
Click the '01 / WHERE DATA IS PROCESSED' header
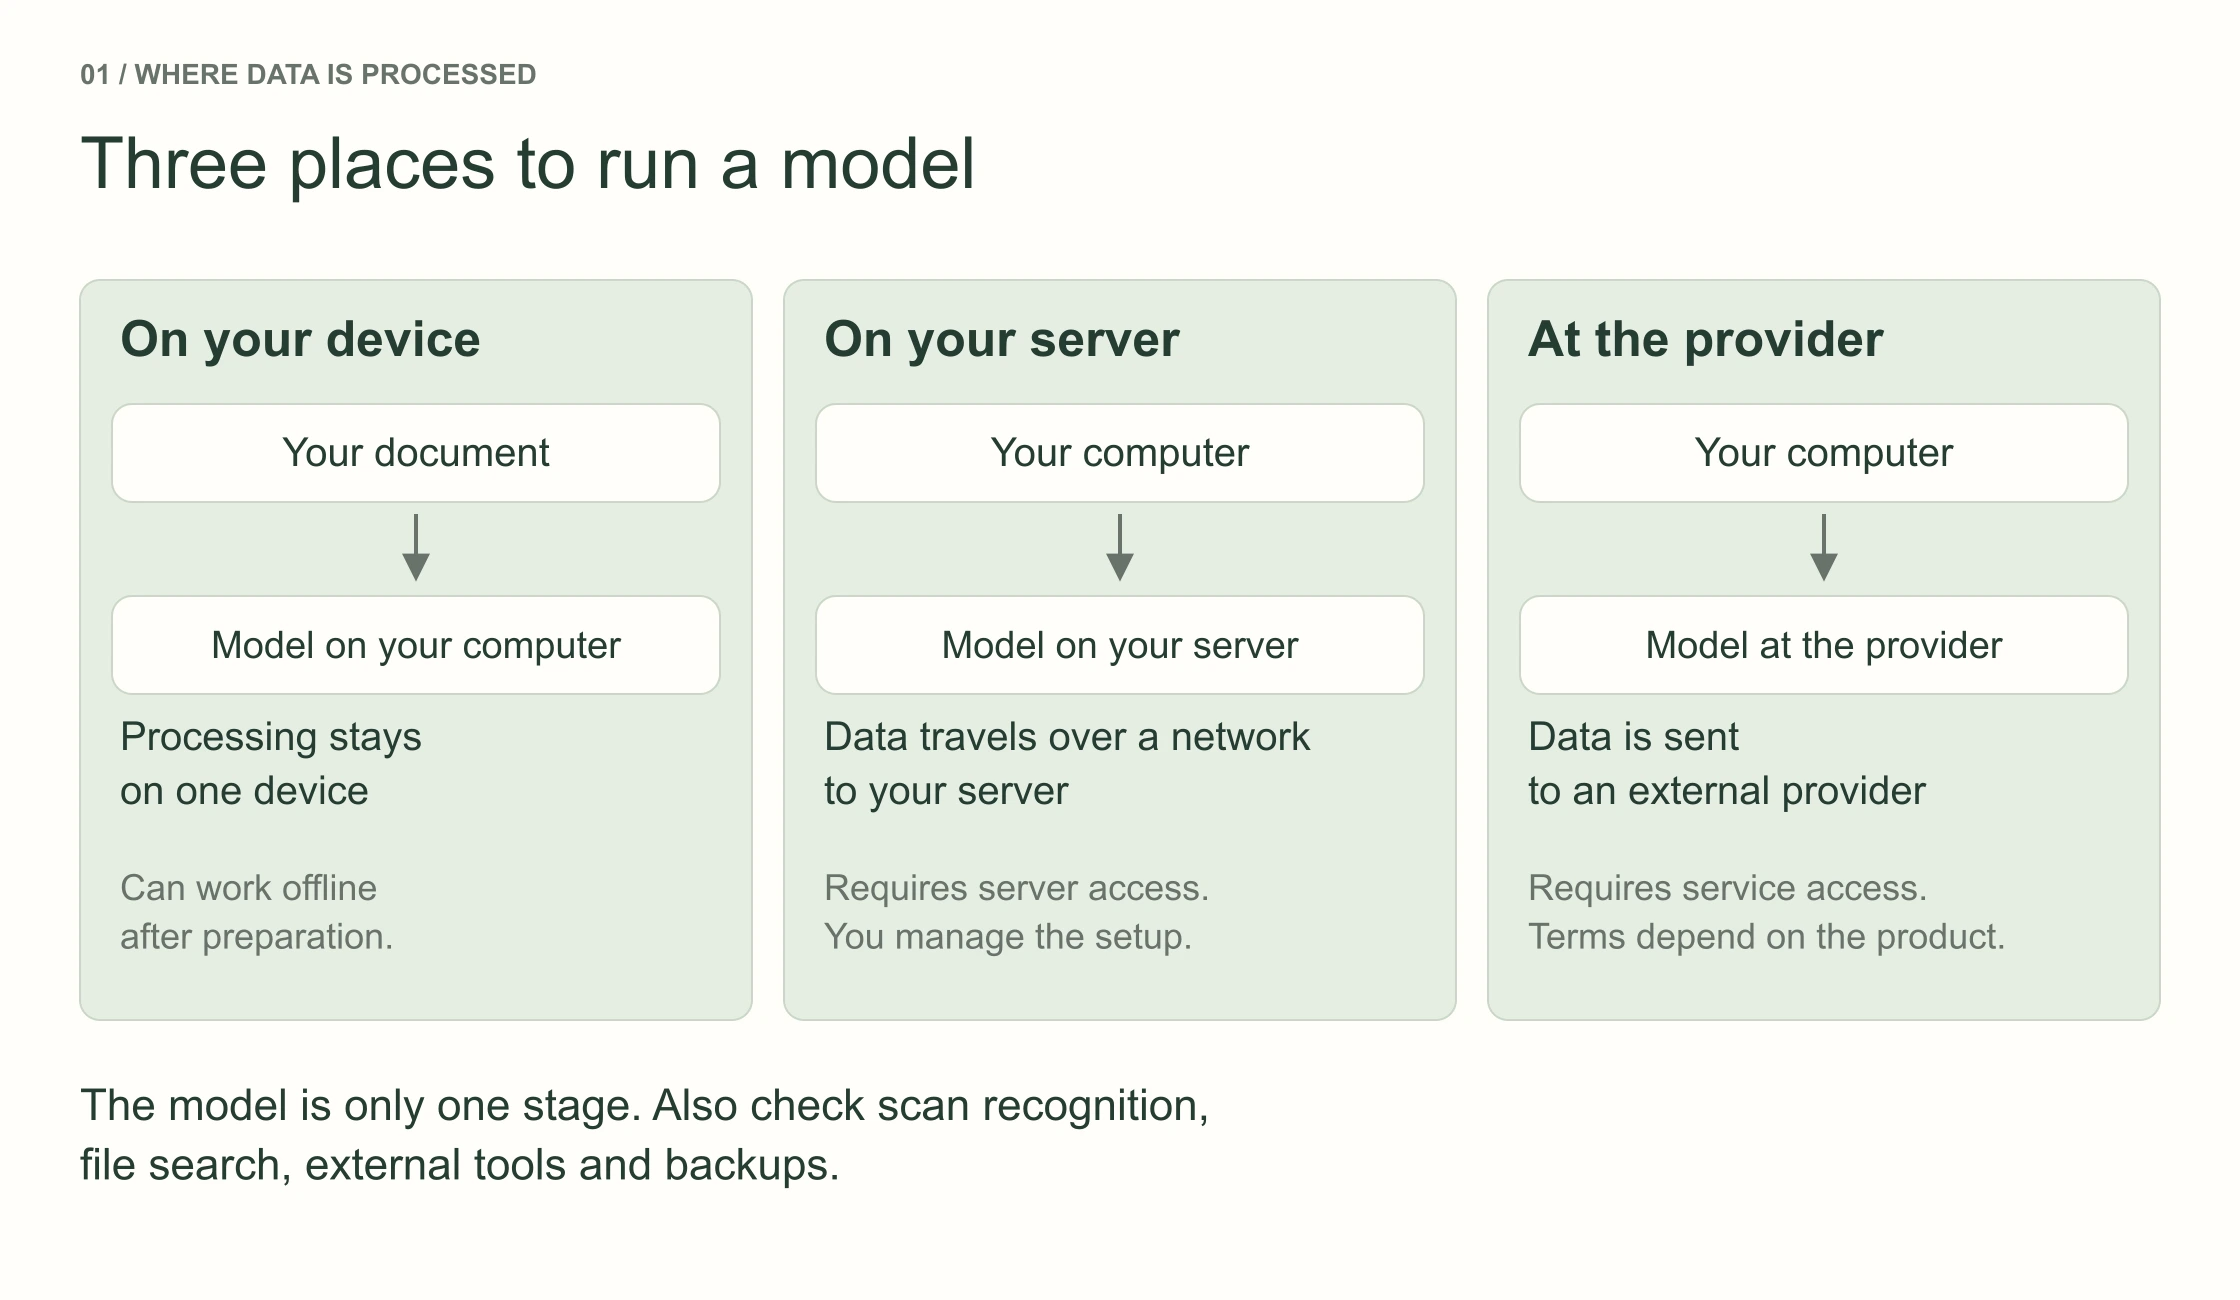pyautogui.click(x=308, y=75)
